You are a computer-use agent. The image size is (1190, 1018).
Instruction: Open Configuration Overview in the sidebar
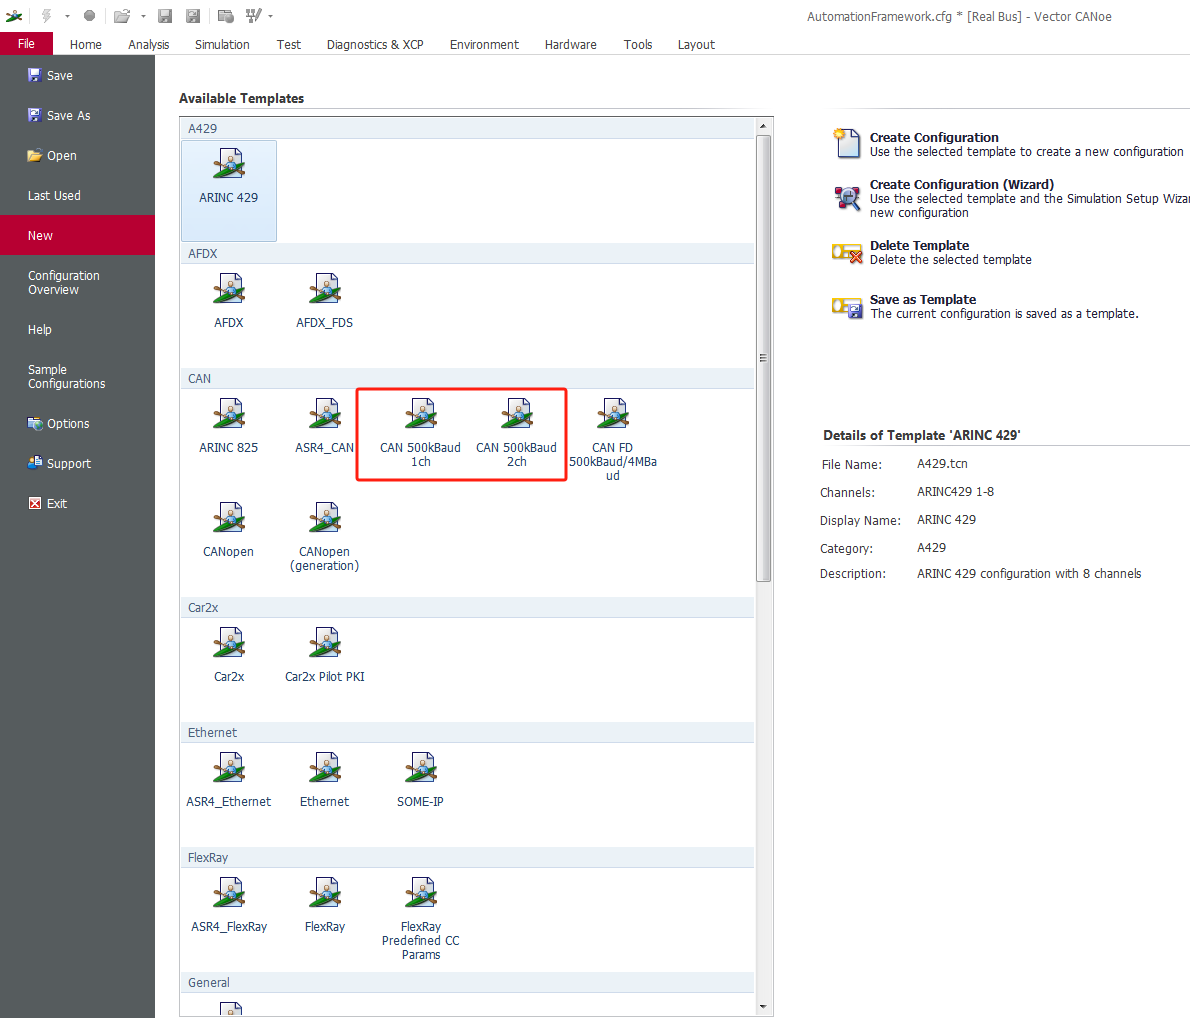77,282
